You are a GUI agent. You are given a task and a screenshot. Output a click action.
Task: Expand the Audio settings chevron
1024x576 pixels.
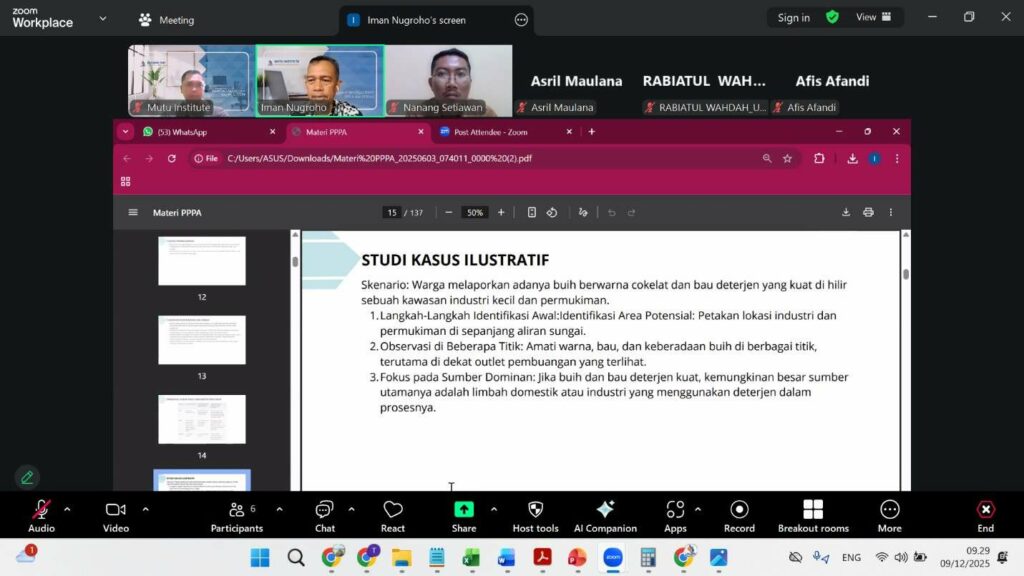pyautogui.click(x=67, y=509)
